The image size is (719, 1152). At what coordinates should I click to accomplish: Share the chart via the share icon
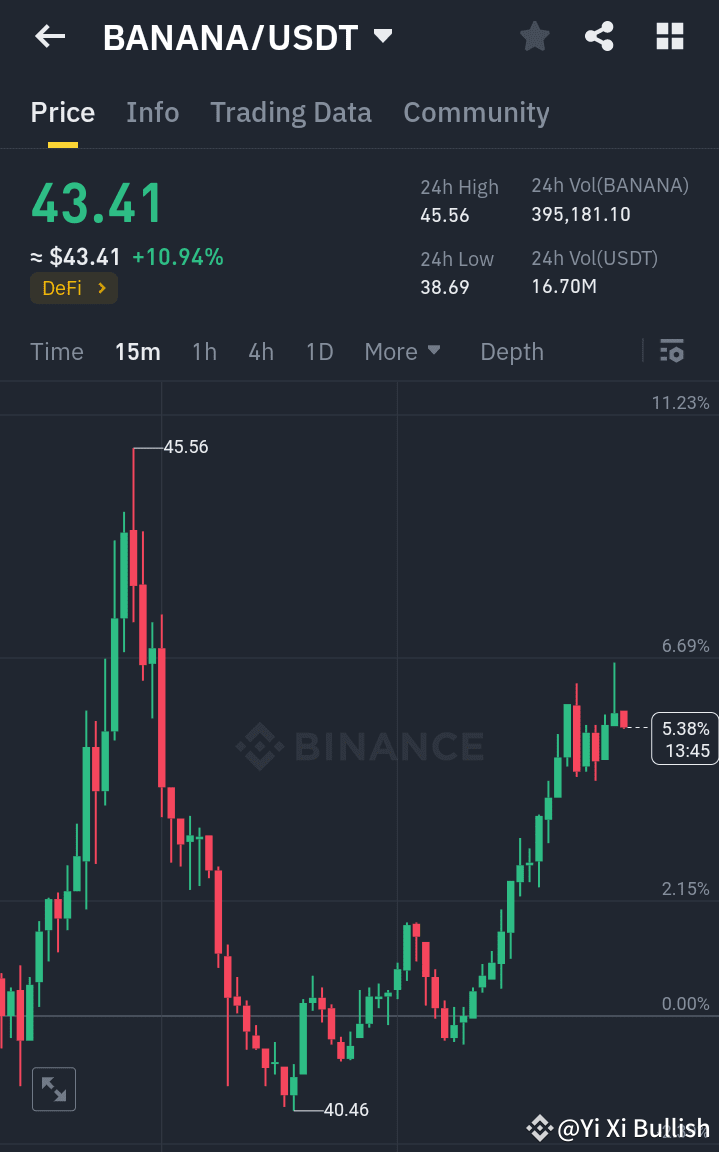click(599, 36)
